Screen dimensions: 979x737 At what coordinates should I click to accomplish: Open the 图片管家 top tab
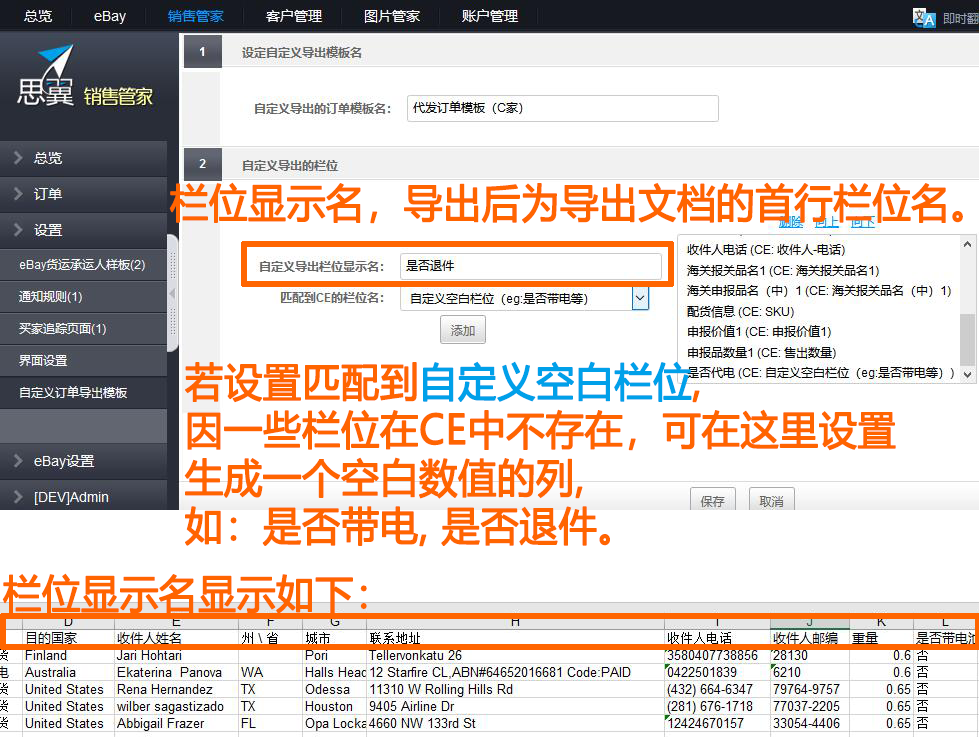[x=392, y=16]
